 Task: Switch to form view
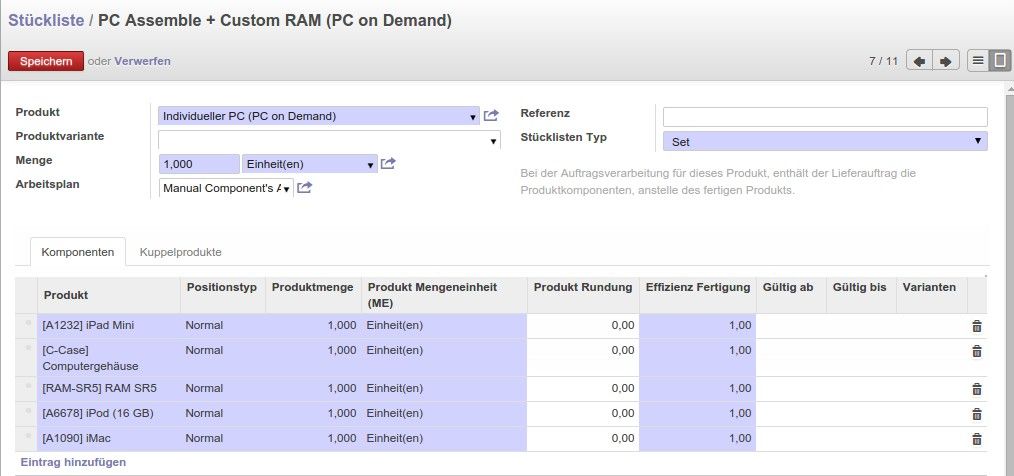tap(1000, 61)
